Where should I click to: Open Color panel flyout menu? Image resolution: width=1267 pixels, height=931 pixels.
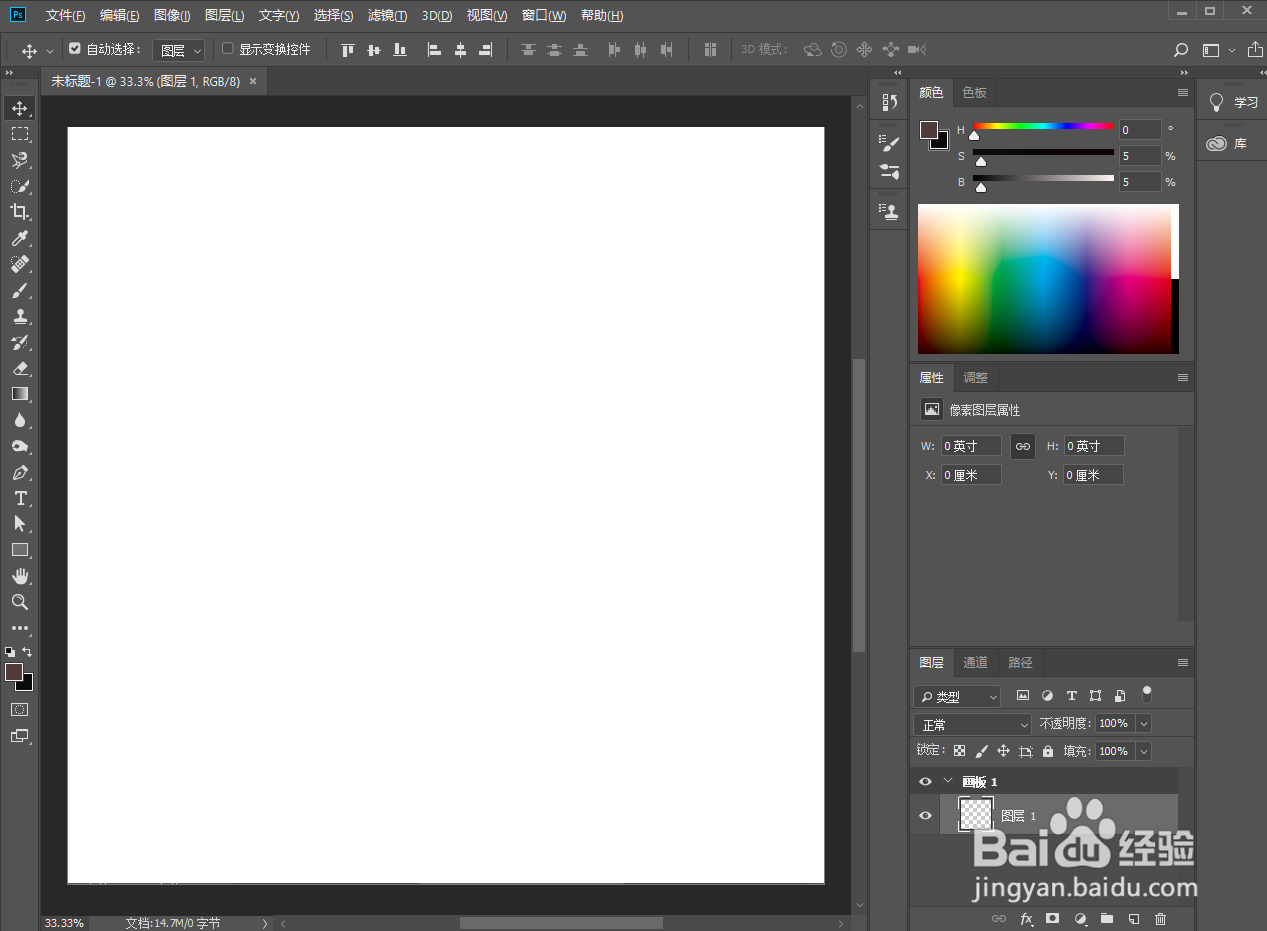[1183, 92]
